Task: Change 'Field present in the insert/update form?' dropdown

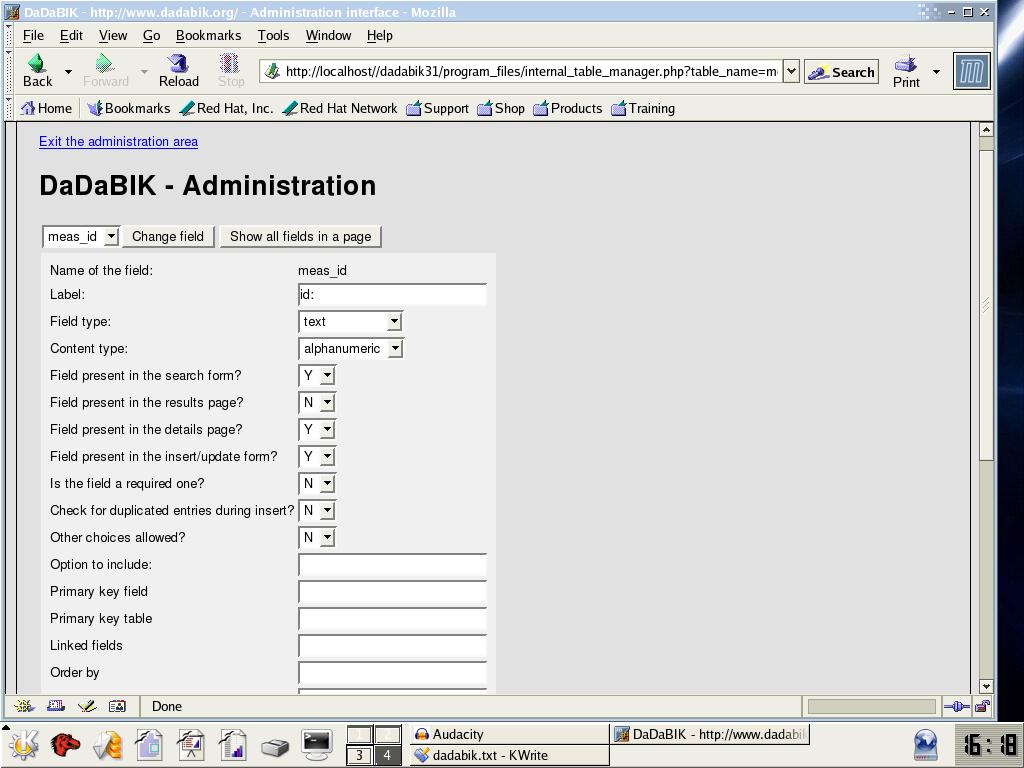Action: (x=317, y=456)
